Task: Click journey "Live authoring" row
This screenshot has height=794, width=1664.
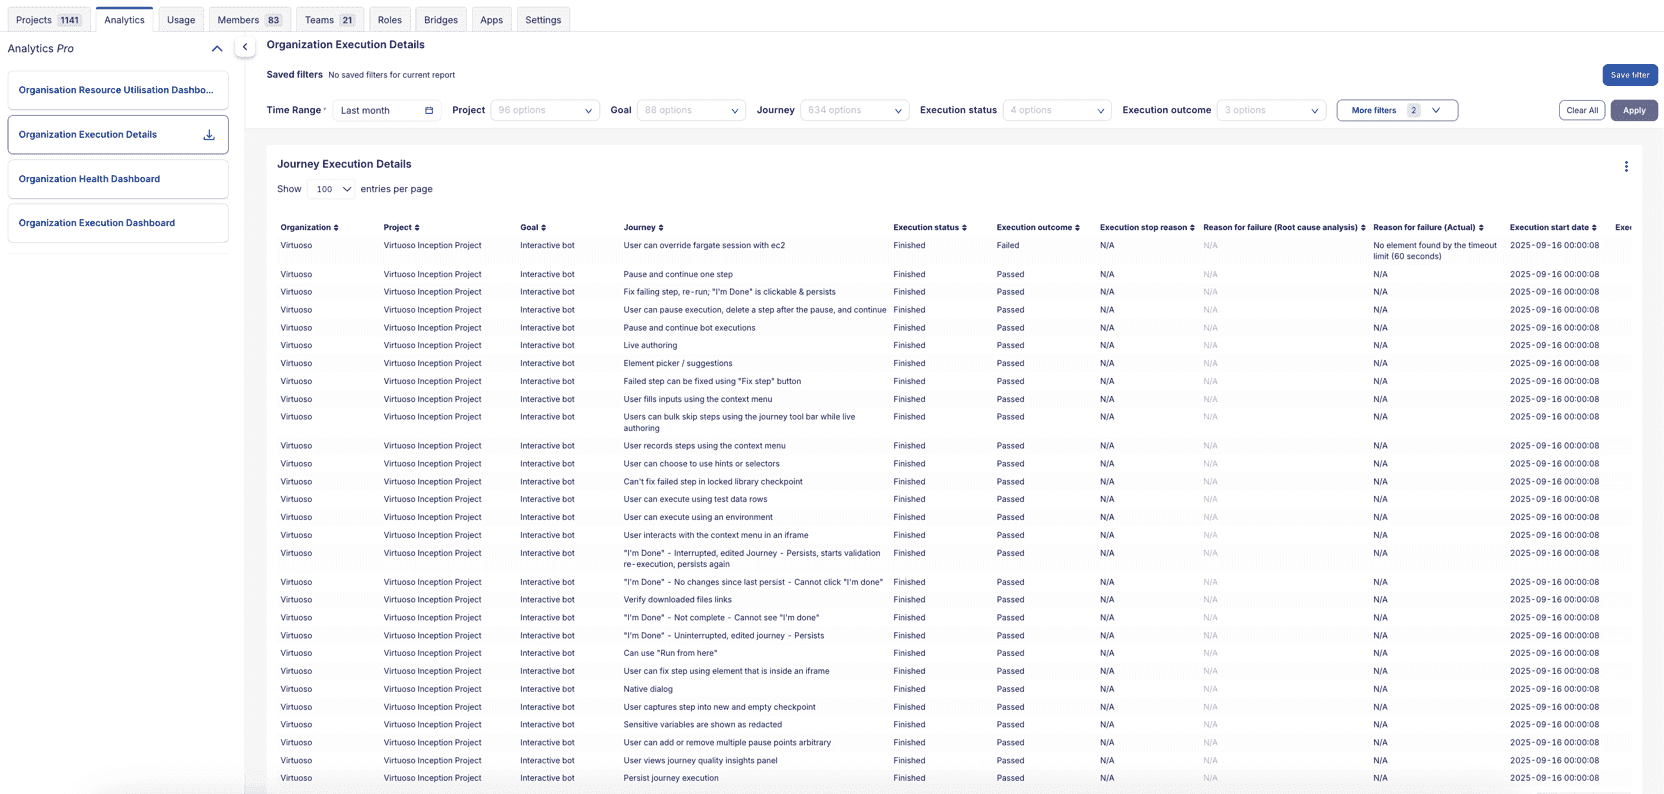Action: [650, 346]
